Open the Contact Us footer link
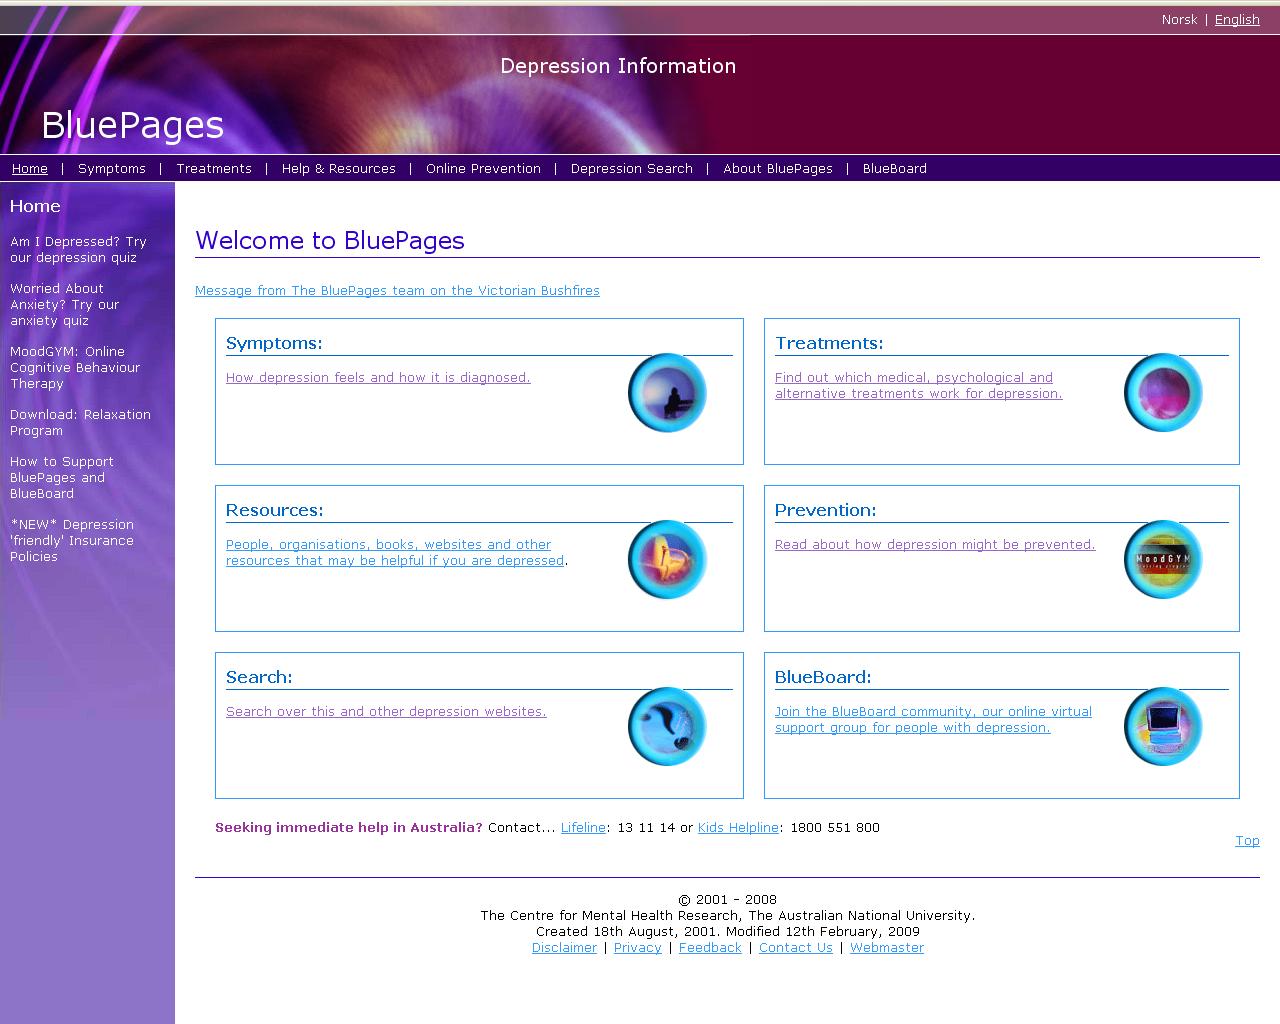Screen dimensions: 1280x1024 coord(796,948)
